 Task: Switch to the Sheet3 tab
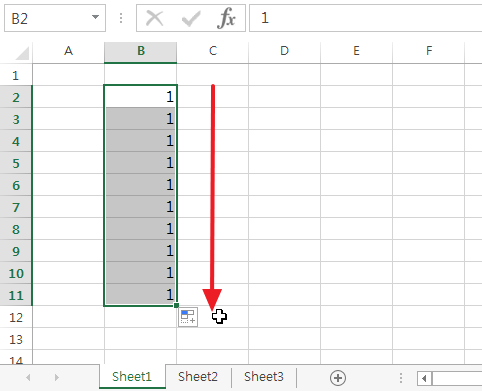[x=264, y=377]
